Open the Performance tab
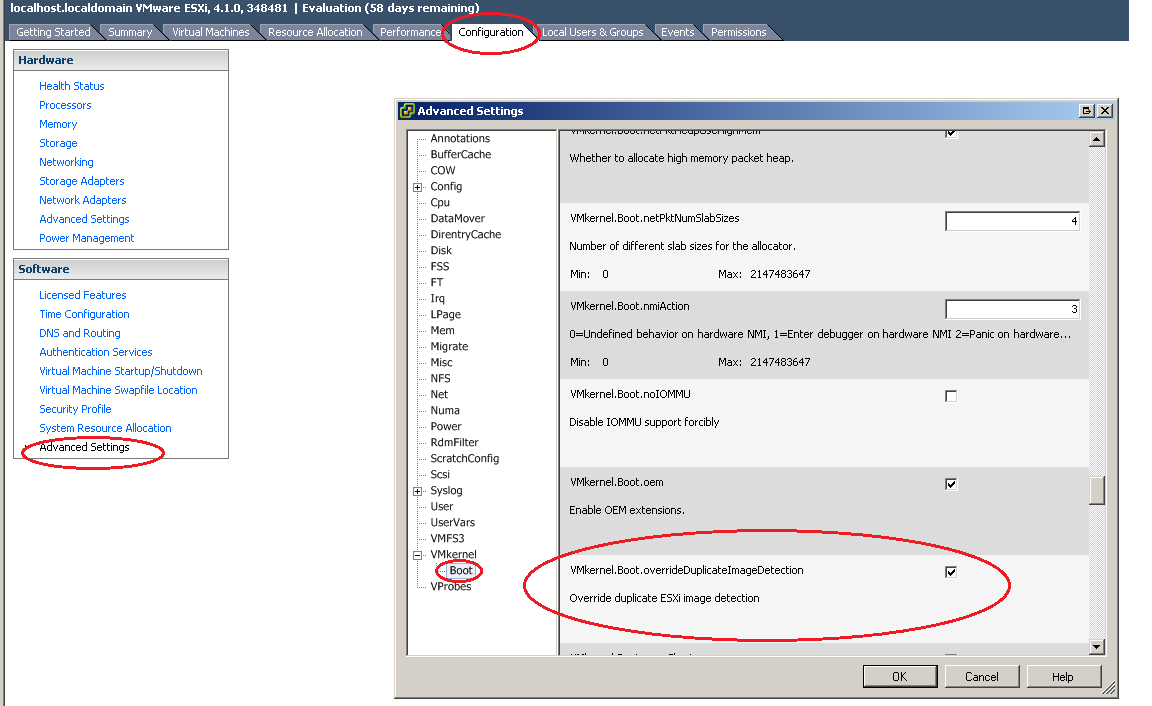1152x706 pixels. 410,32
